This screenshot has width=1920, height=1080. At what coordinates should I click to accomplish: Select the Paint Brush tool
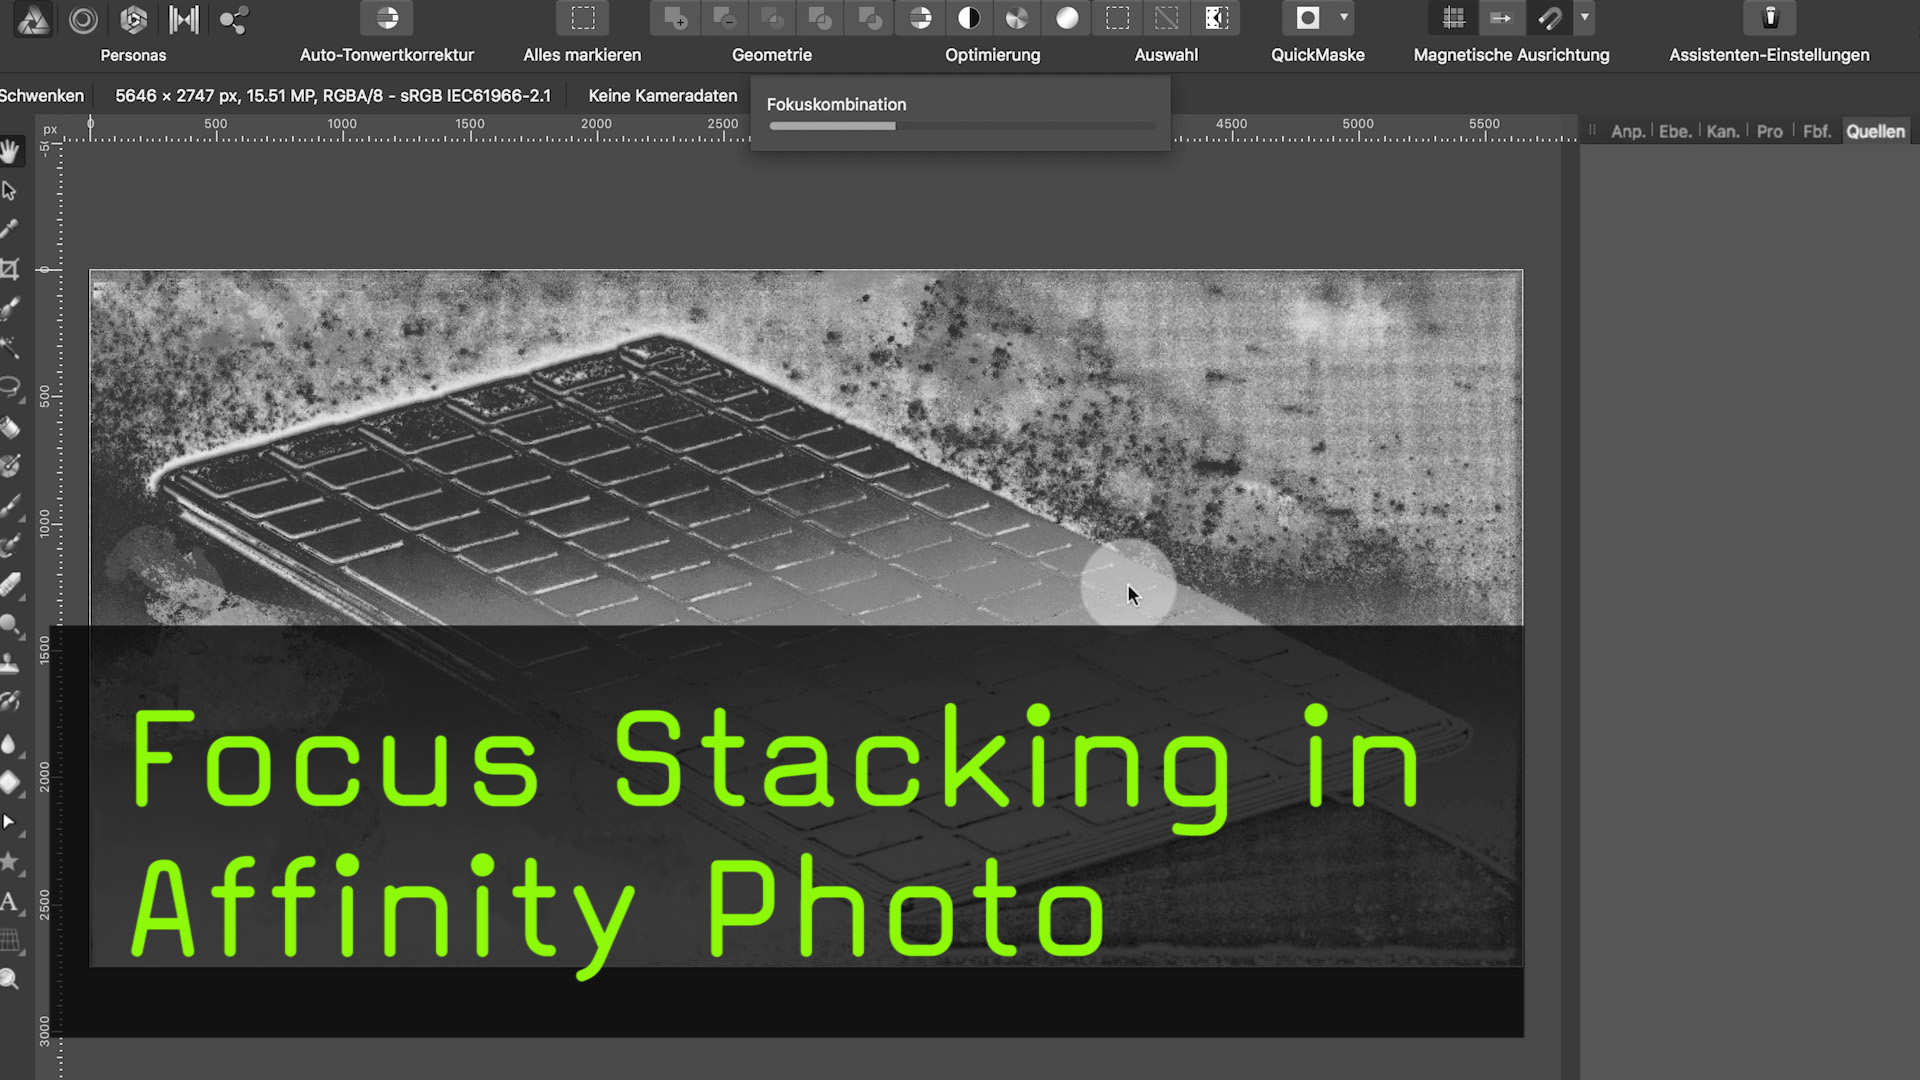(10, 507)
